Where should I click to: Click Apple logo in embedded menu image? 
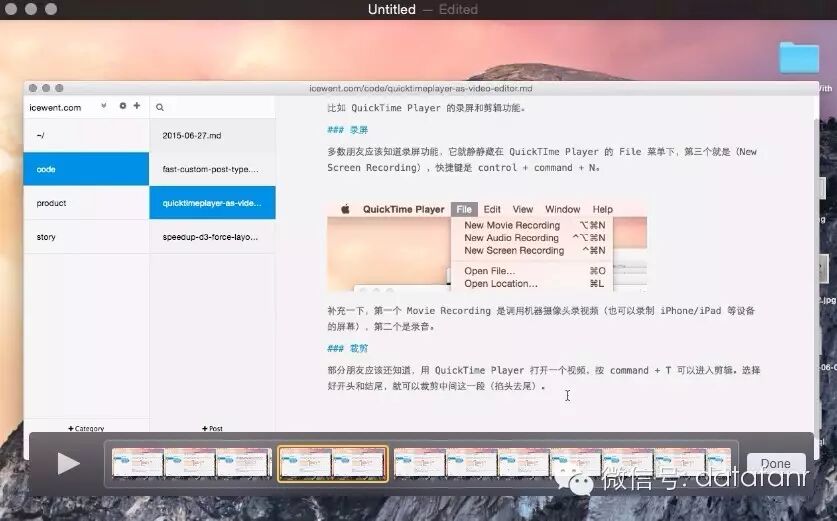pos(345,209)
